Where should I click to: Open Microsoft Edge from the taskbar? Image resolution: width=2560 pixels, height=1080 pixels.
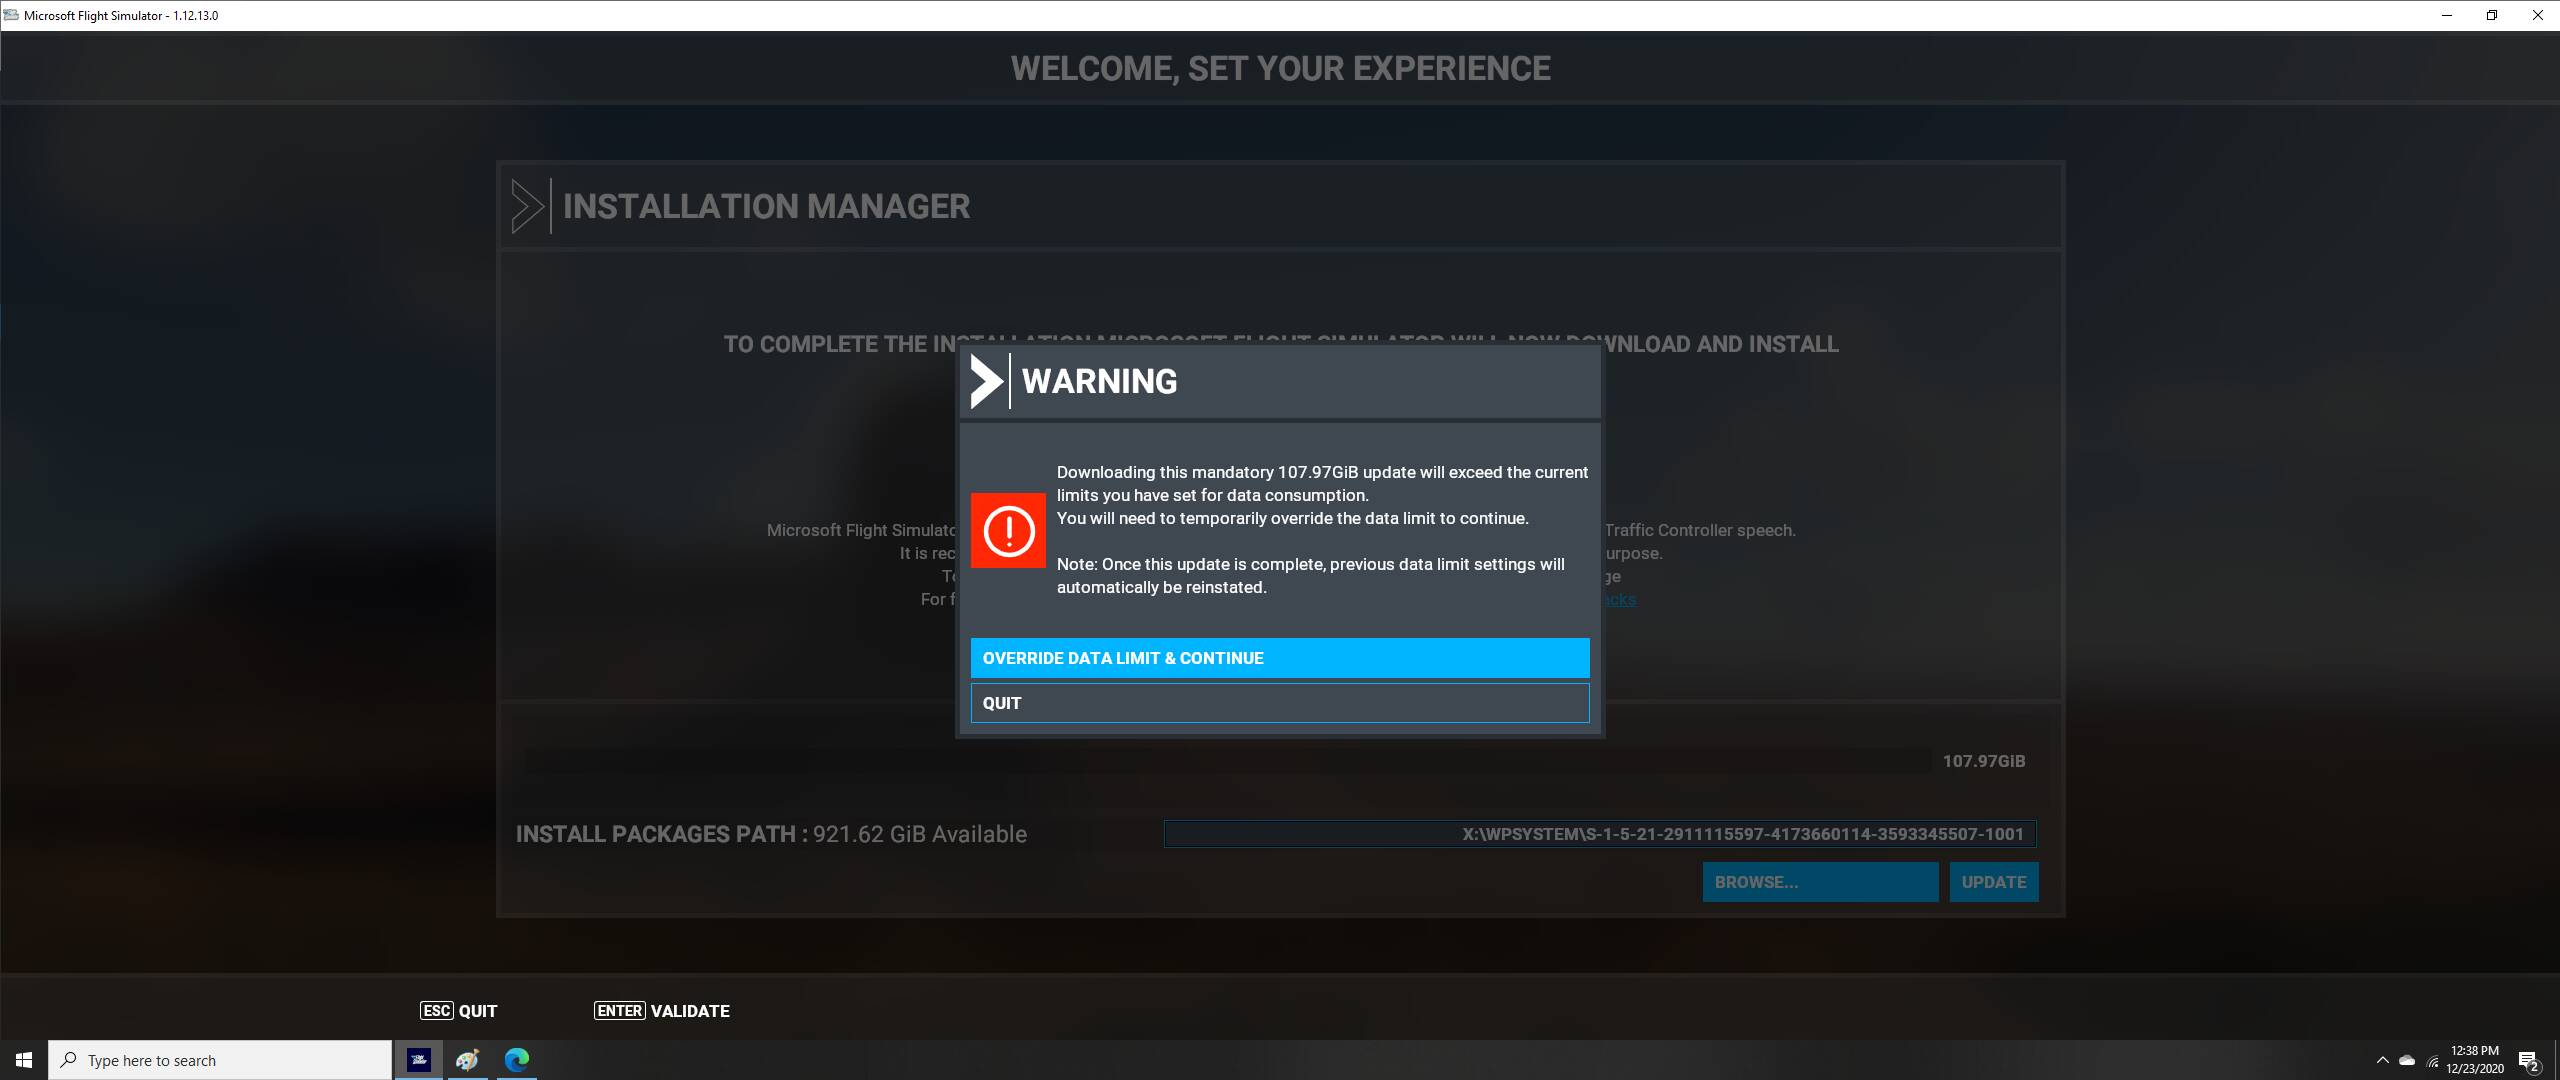[516, 1060]
